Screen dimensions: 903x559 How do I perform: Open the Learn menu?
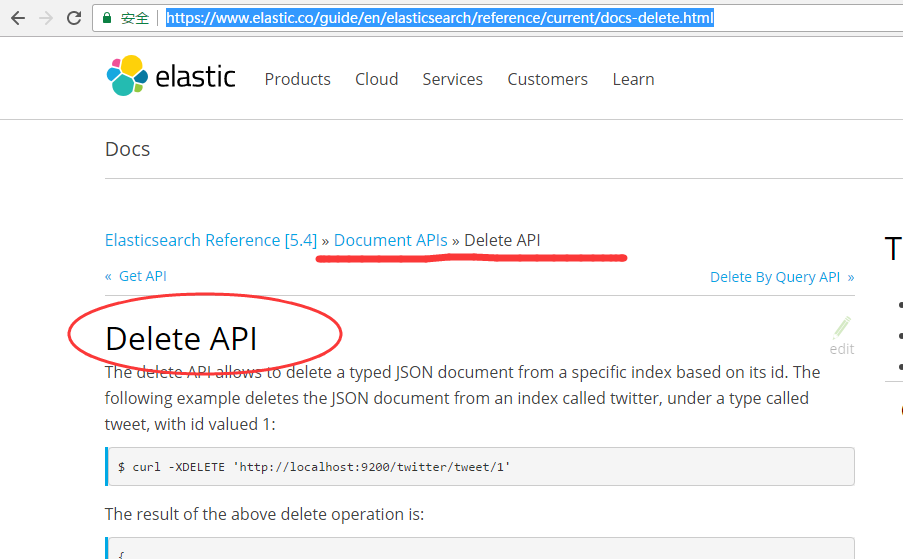[x=633, y=79]
